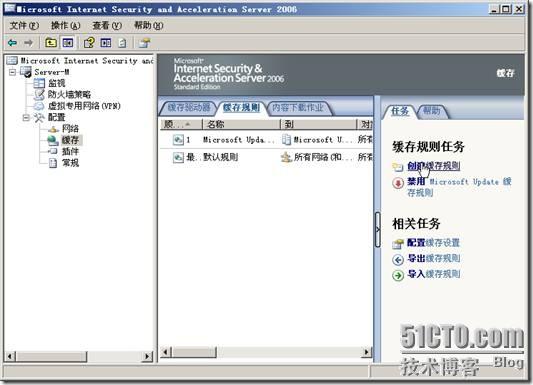This screenshot has height=385, width=533.
Task: Select the Microsoft Upda... rule name
Action: click(x=239, y=140)
